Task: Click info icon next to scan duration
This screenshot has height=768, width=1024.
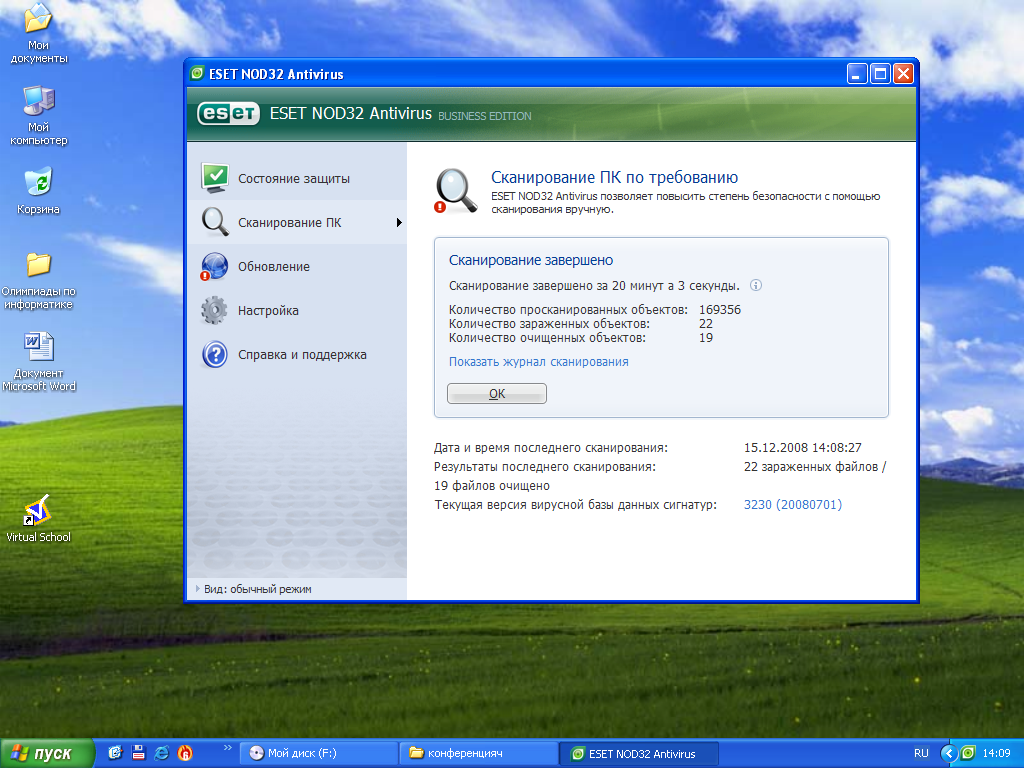Action: click(756, 285)
